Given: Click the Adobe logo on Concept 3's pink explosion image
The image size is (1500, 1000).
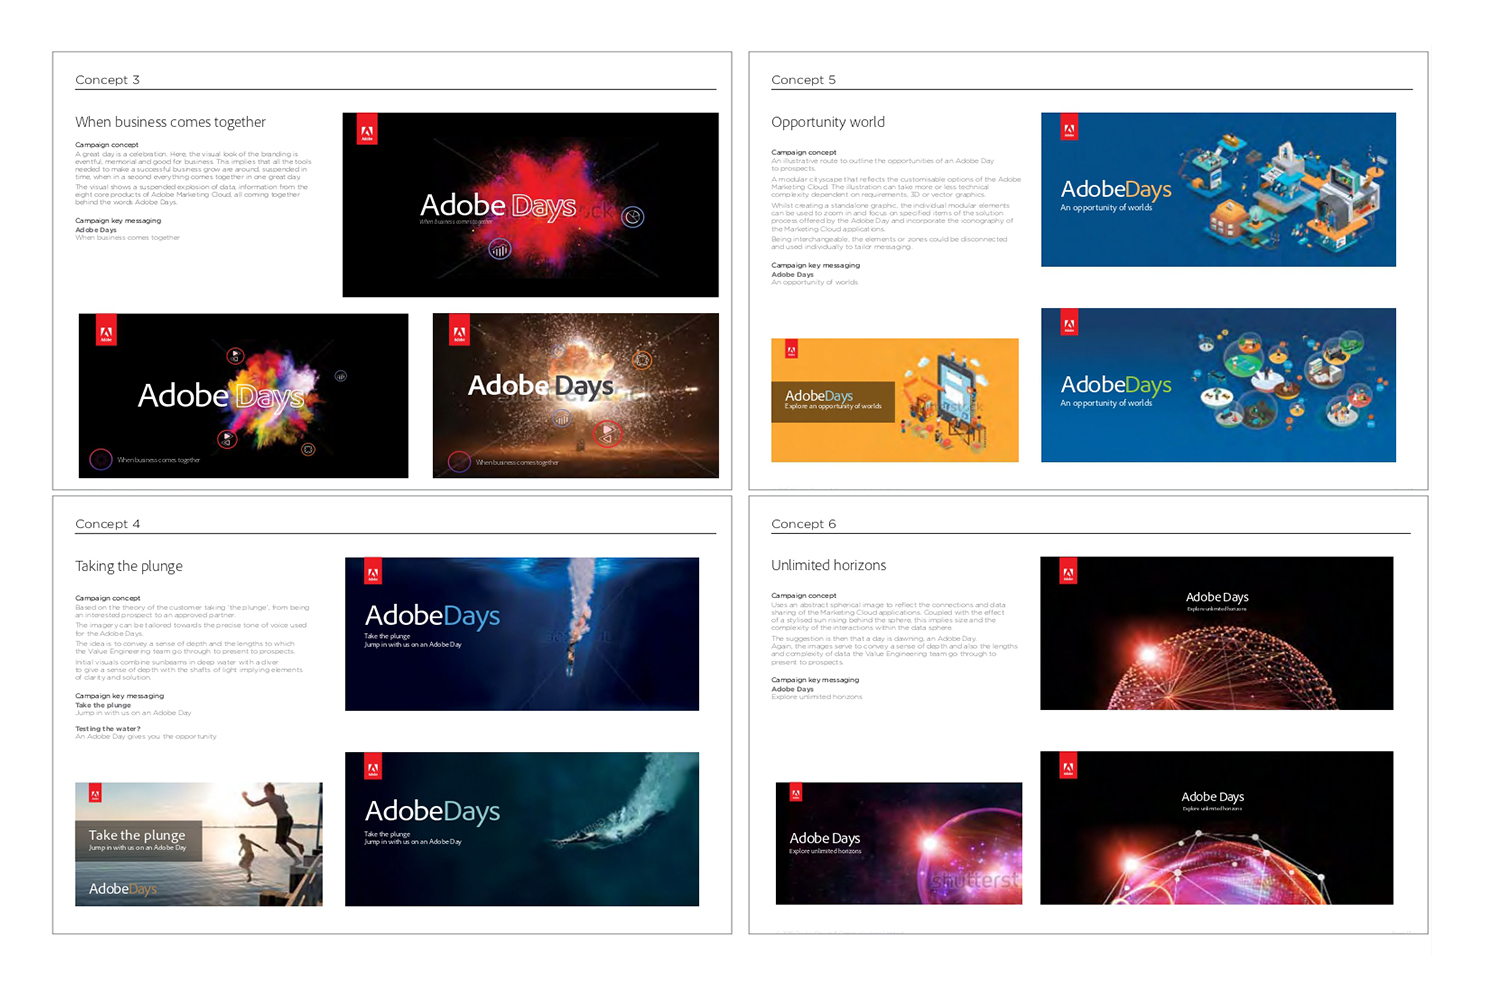Looking at the screenshot, I should tap(367, 128).
